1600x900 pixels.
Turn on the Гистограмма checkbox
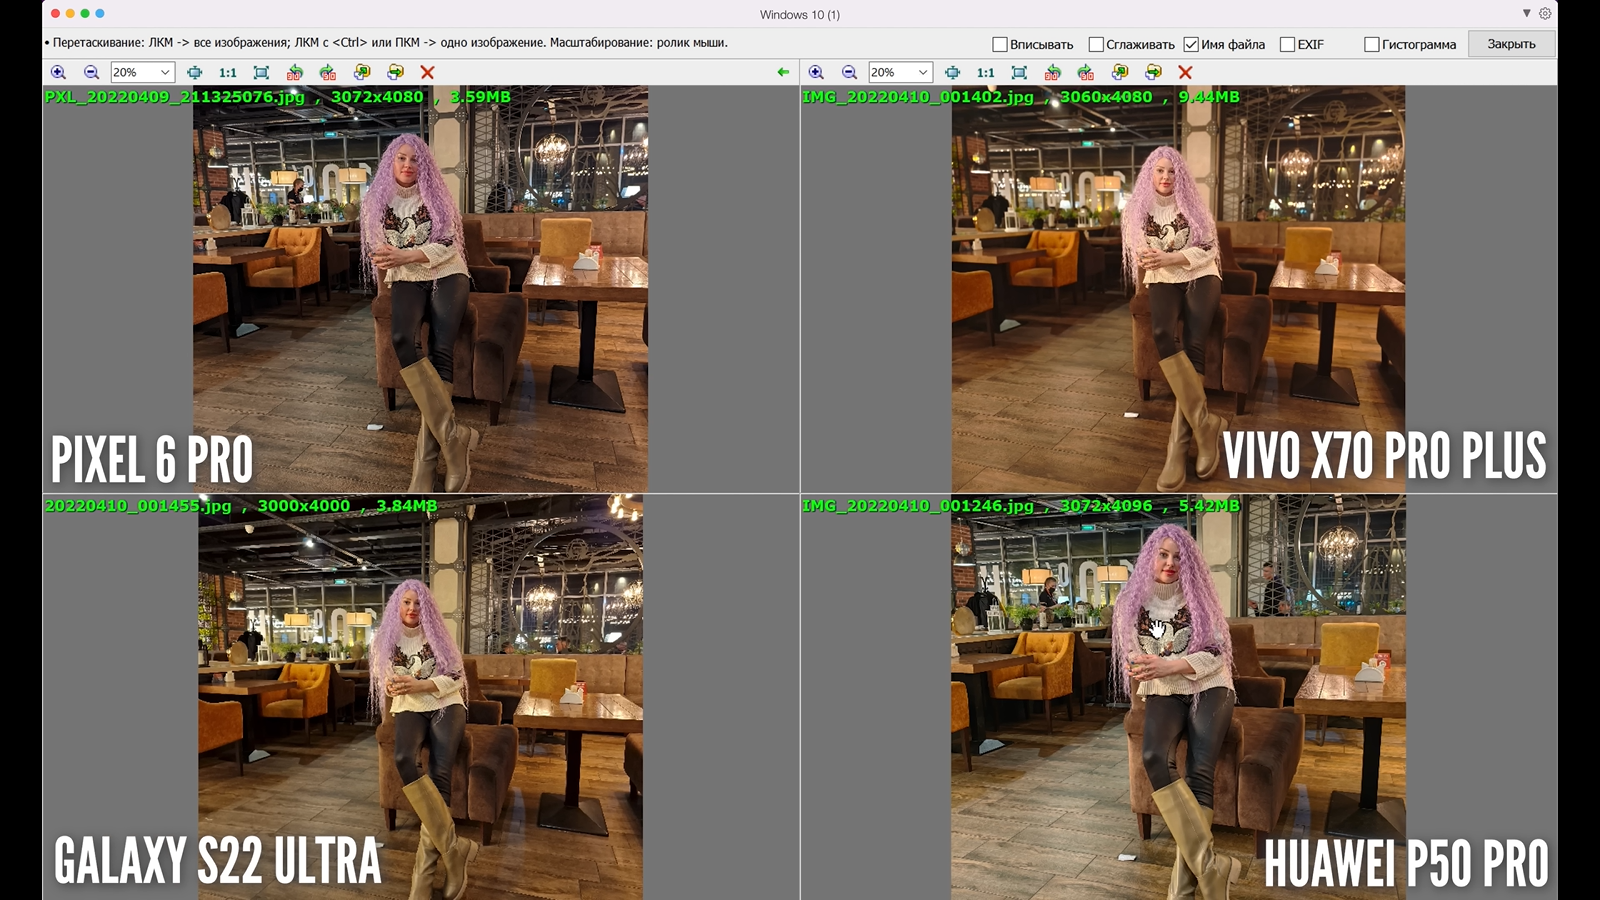click(x=1372, y=44)
